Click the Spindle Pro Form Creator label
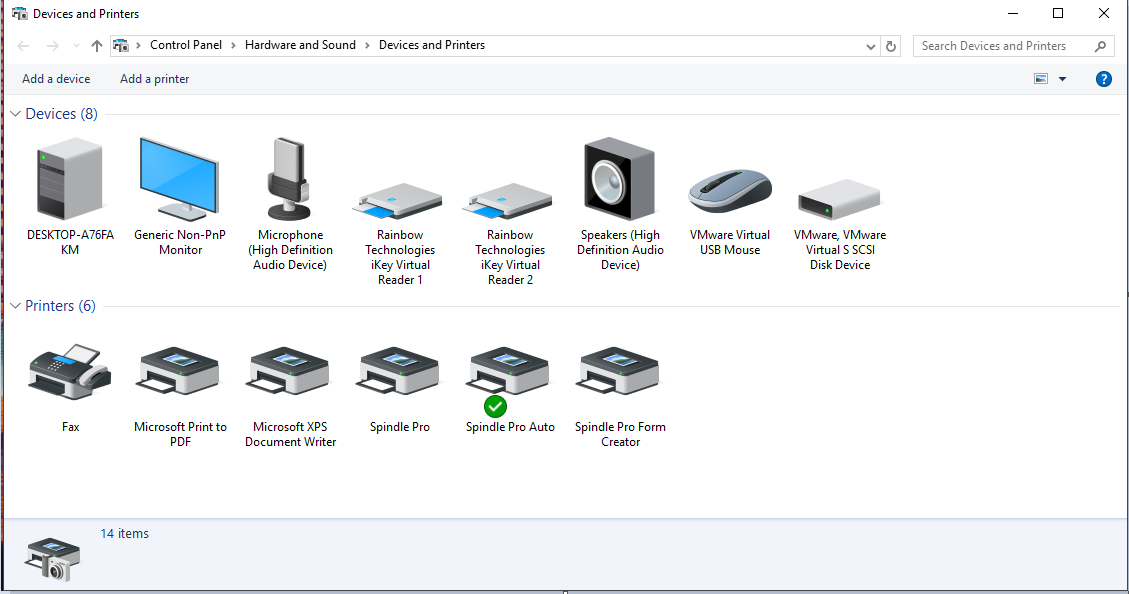 [620, 434]
